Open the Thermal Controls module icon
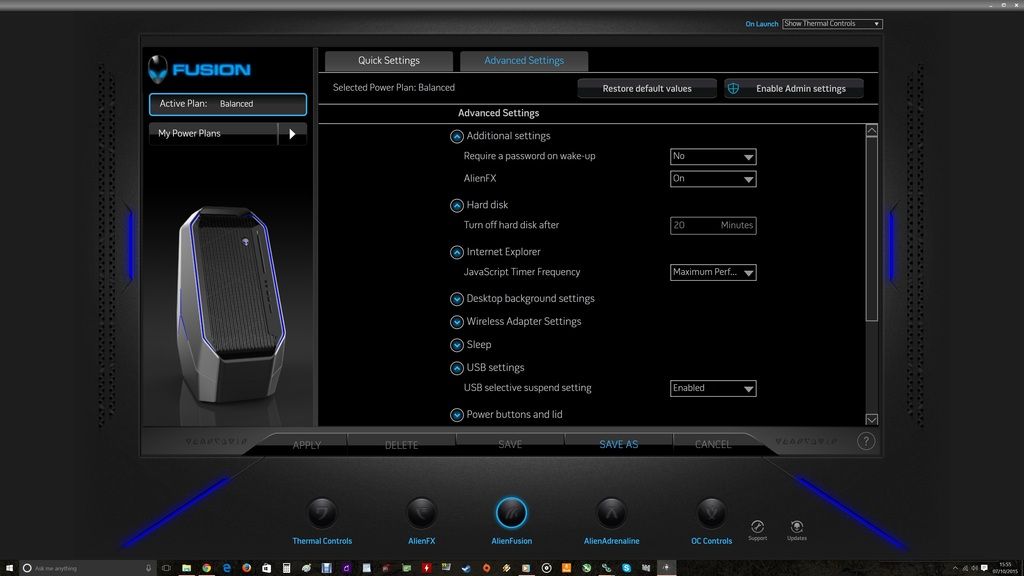 [322, 513]
